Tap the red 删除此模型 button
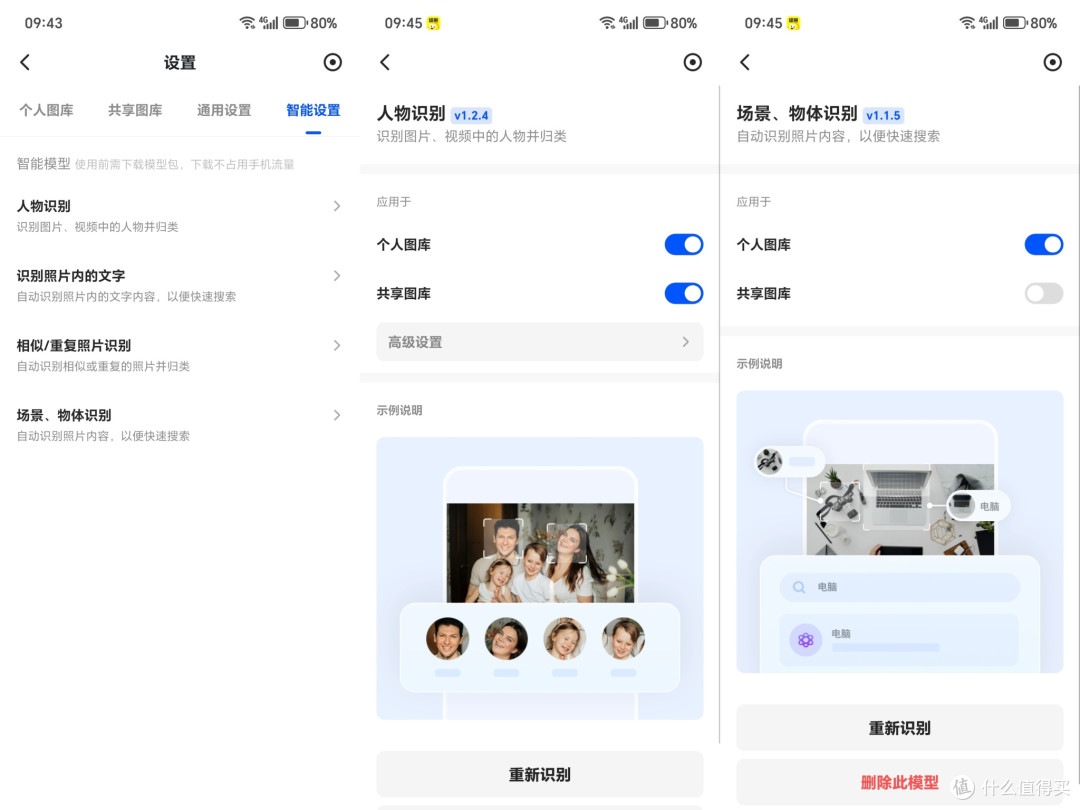This screenshot has height=810, width=1080. pos(900,782)
